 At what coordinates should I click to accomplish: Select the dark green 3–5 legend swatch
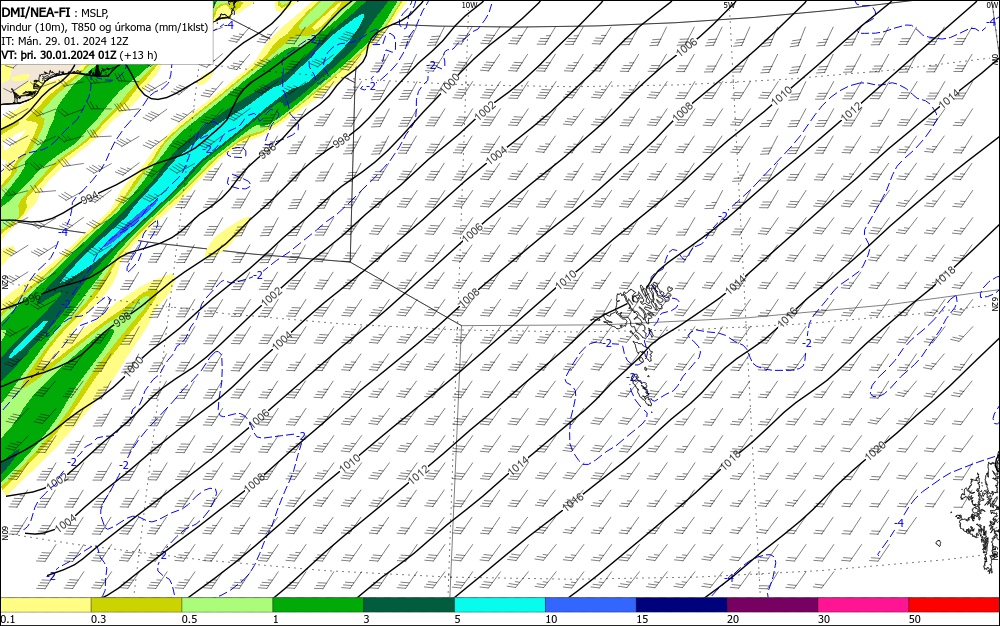tap(409, 605)
